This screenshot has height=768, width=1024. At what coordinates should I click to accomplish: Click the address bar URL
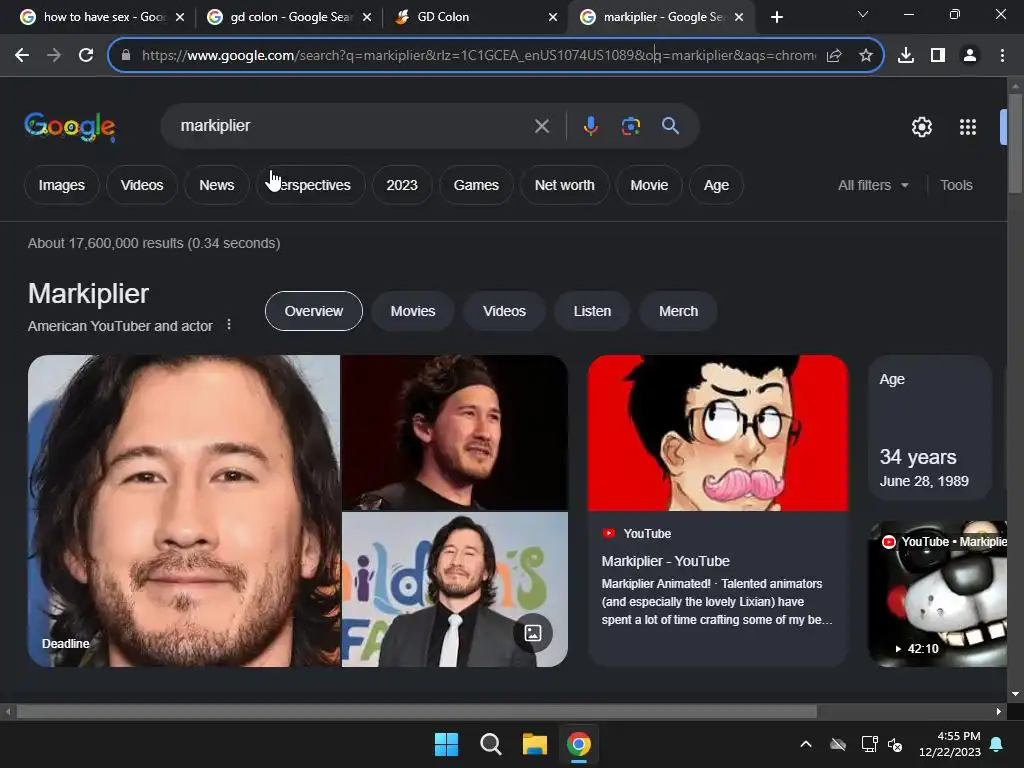[478, 56]
